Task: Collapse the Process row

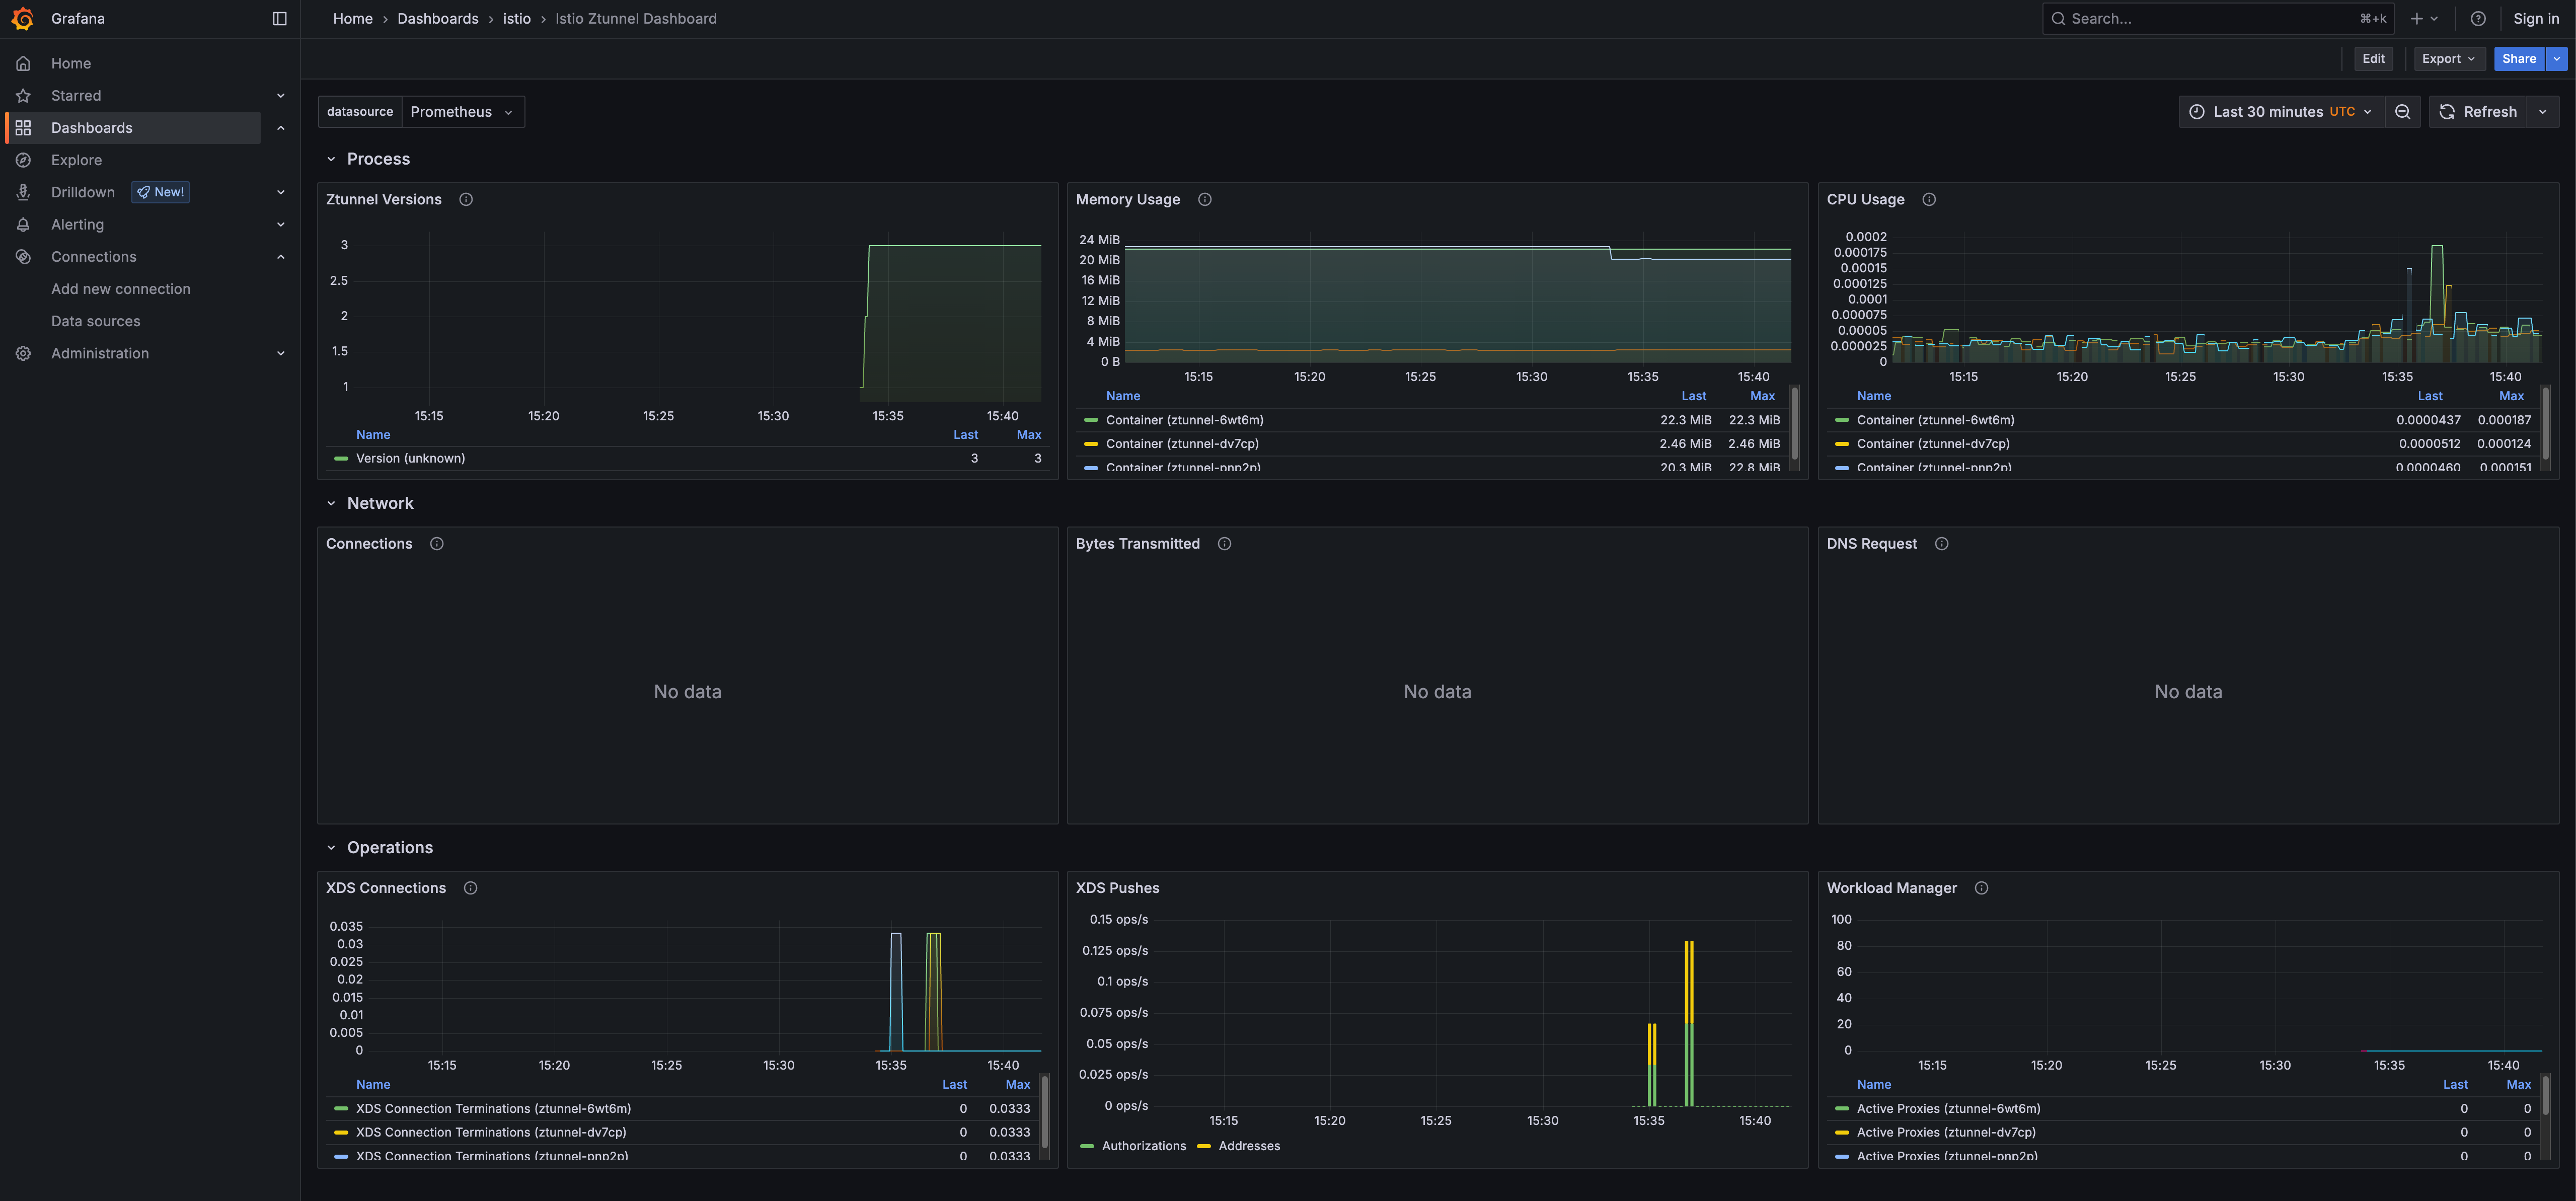Action: pyautogui.click(x=332, y=158)
